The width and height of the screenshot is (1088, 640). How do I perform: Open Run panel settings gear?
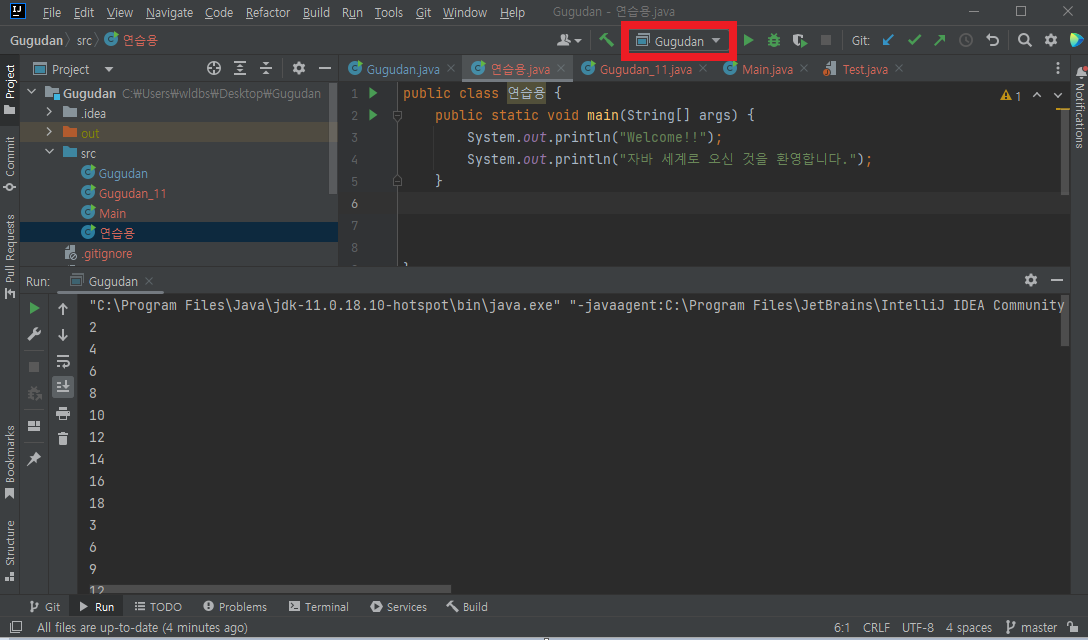point(1031,280)
